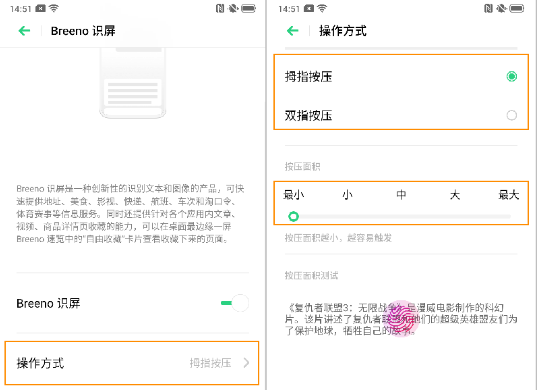
Task: Set press area to 最大
Action: 508,195
